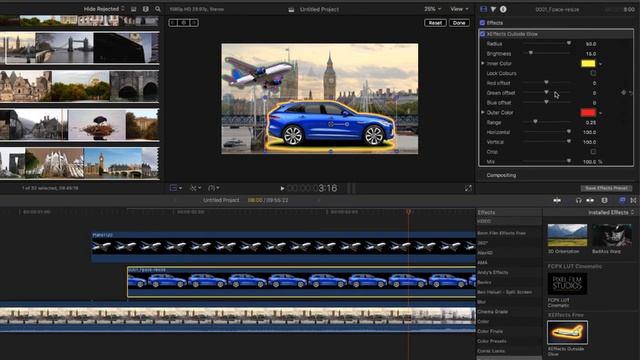
Task: Open the viewer View options dropdown
Action: point(460,9)
